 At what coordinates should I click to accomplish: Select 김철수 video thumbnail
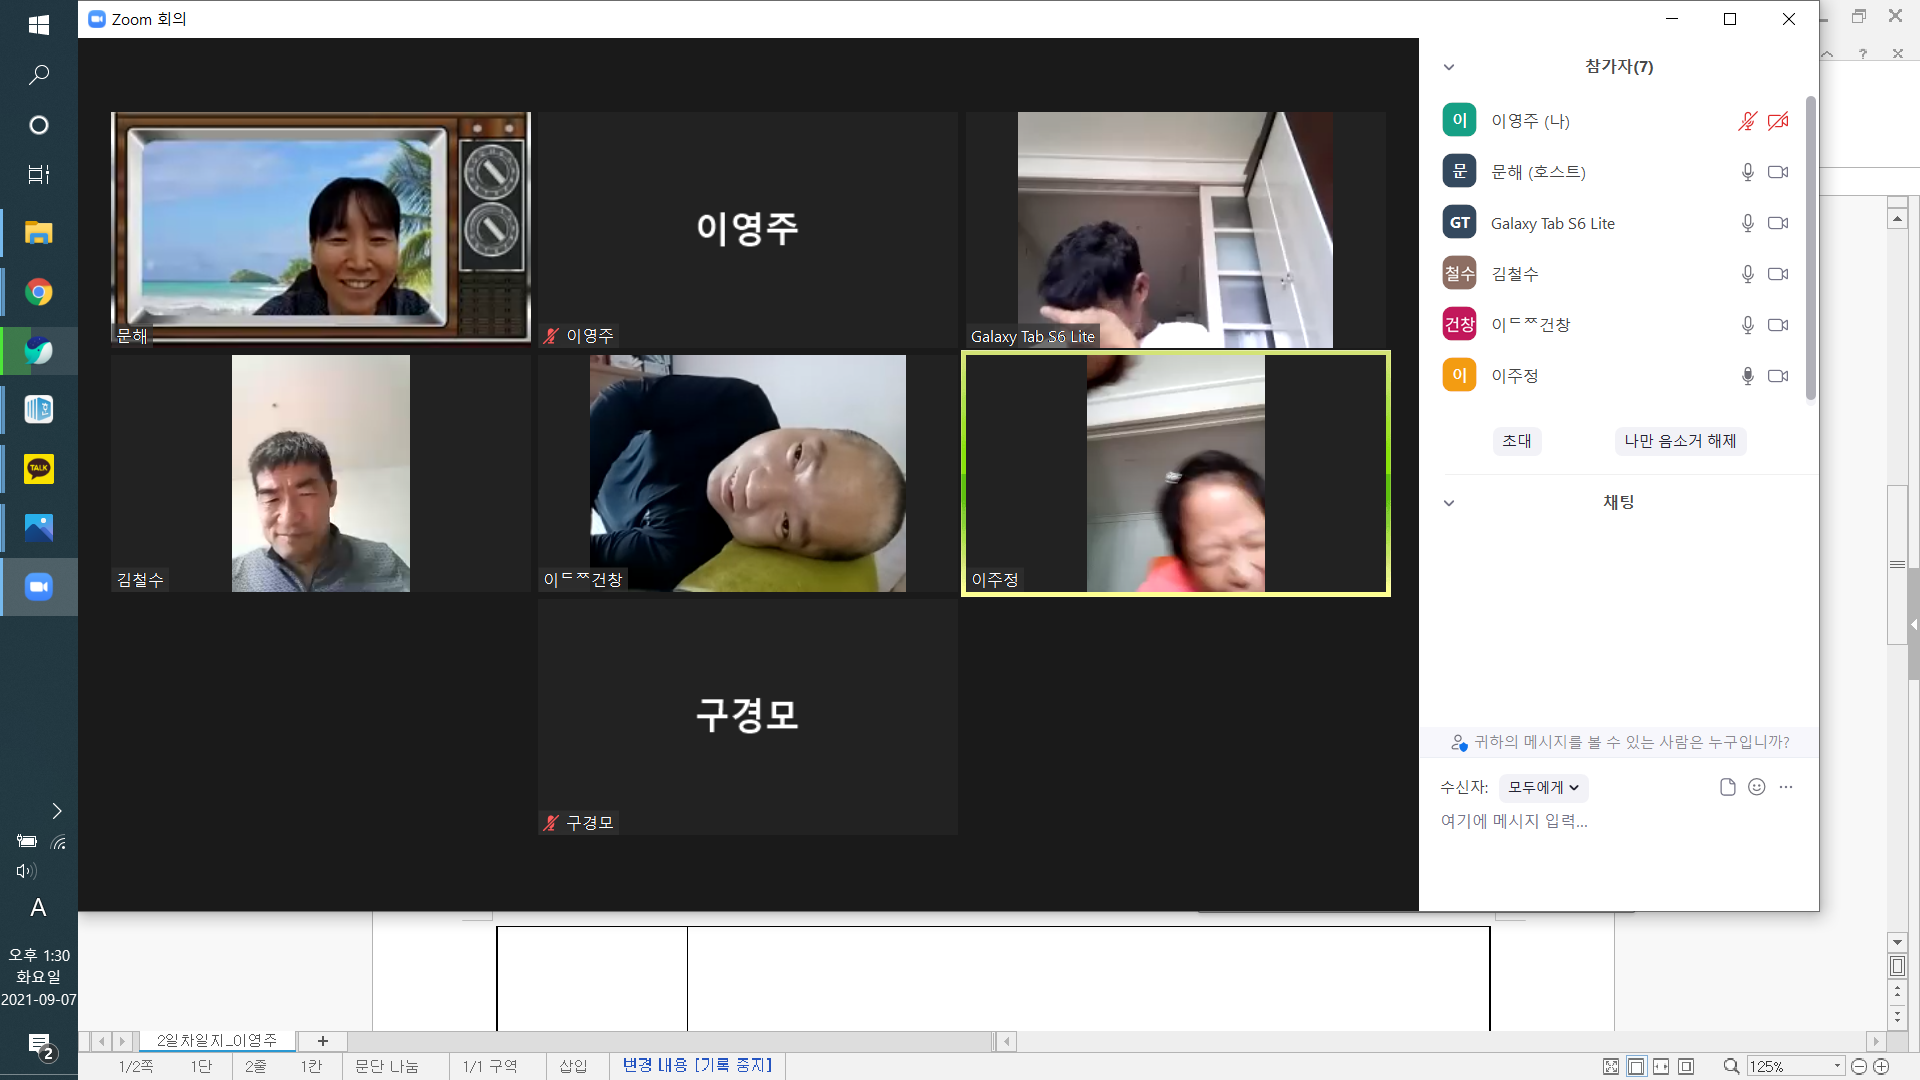click(320, 473)
